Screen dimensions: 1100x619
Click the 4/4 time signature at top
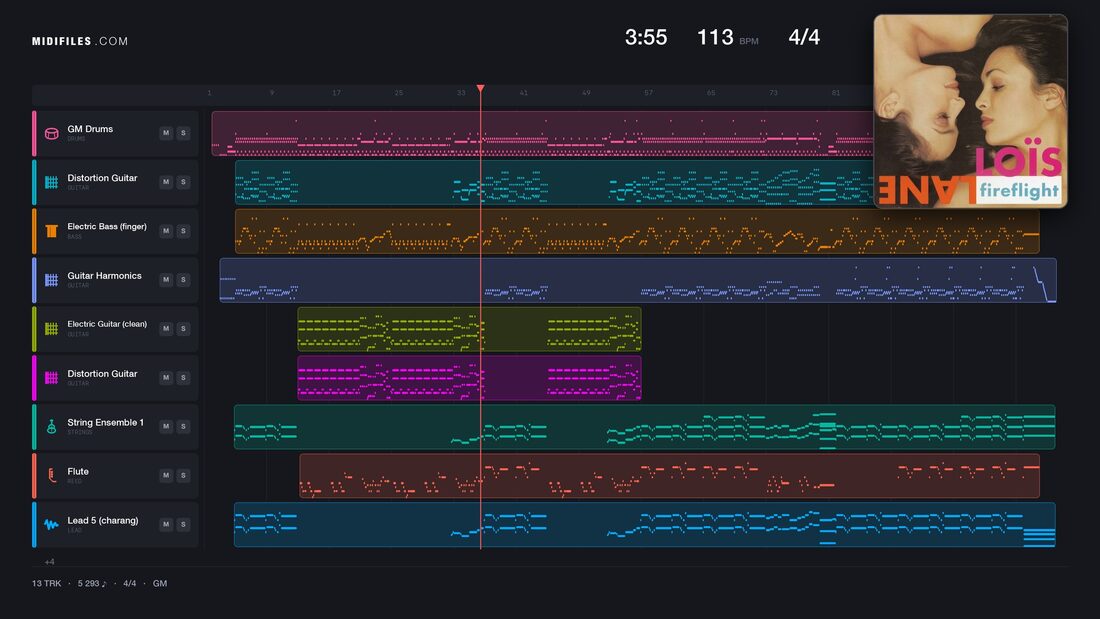(x=804, y=37)
